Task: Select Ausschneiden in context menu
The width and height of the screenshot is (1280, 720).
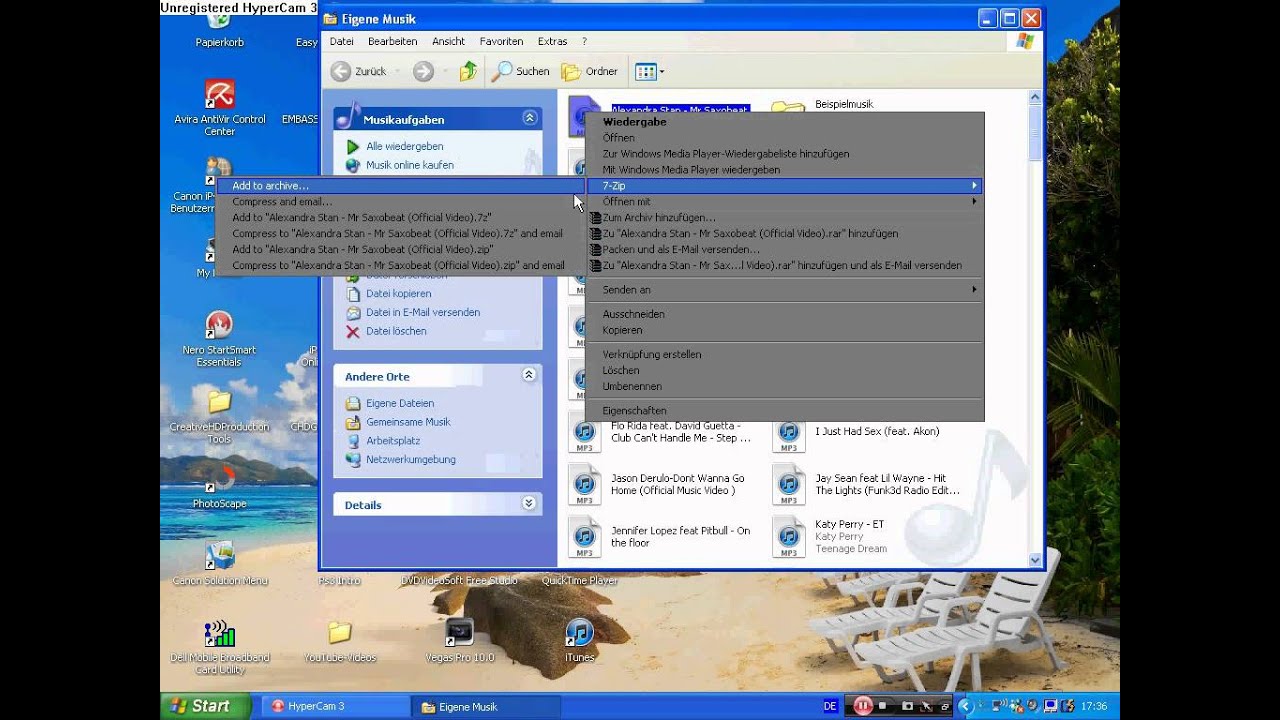Action: 784,314
